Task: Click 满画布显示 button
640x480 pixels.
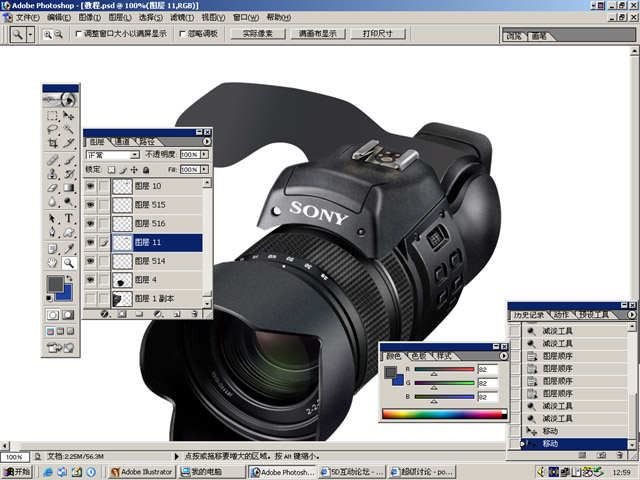Action: pyautogui.click(x=318, y=34)
